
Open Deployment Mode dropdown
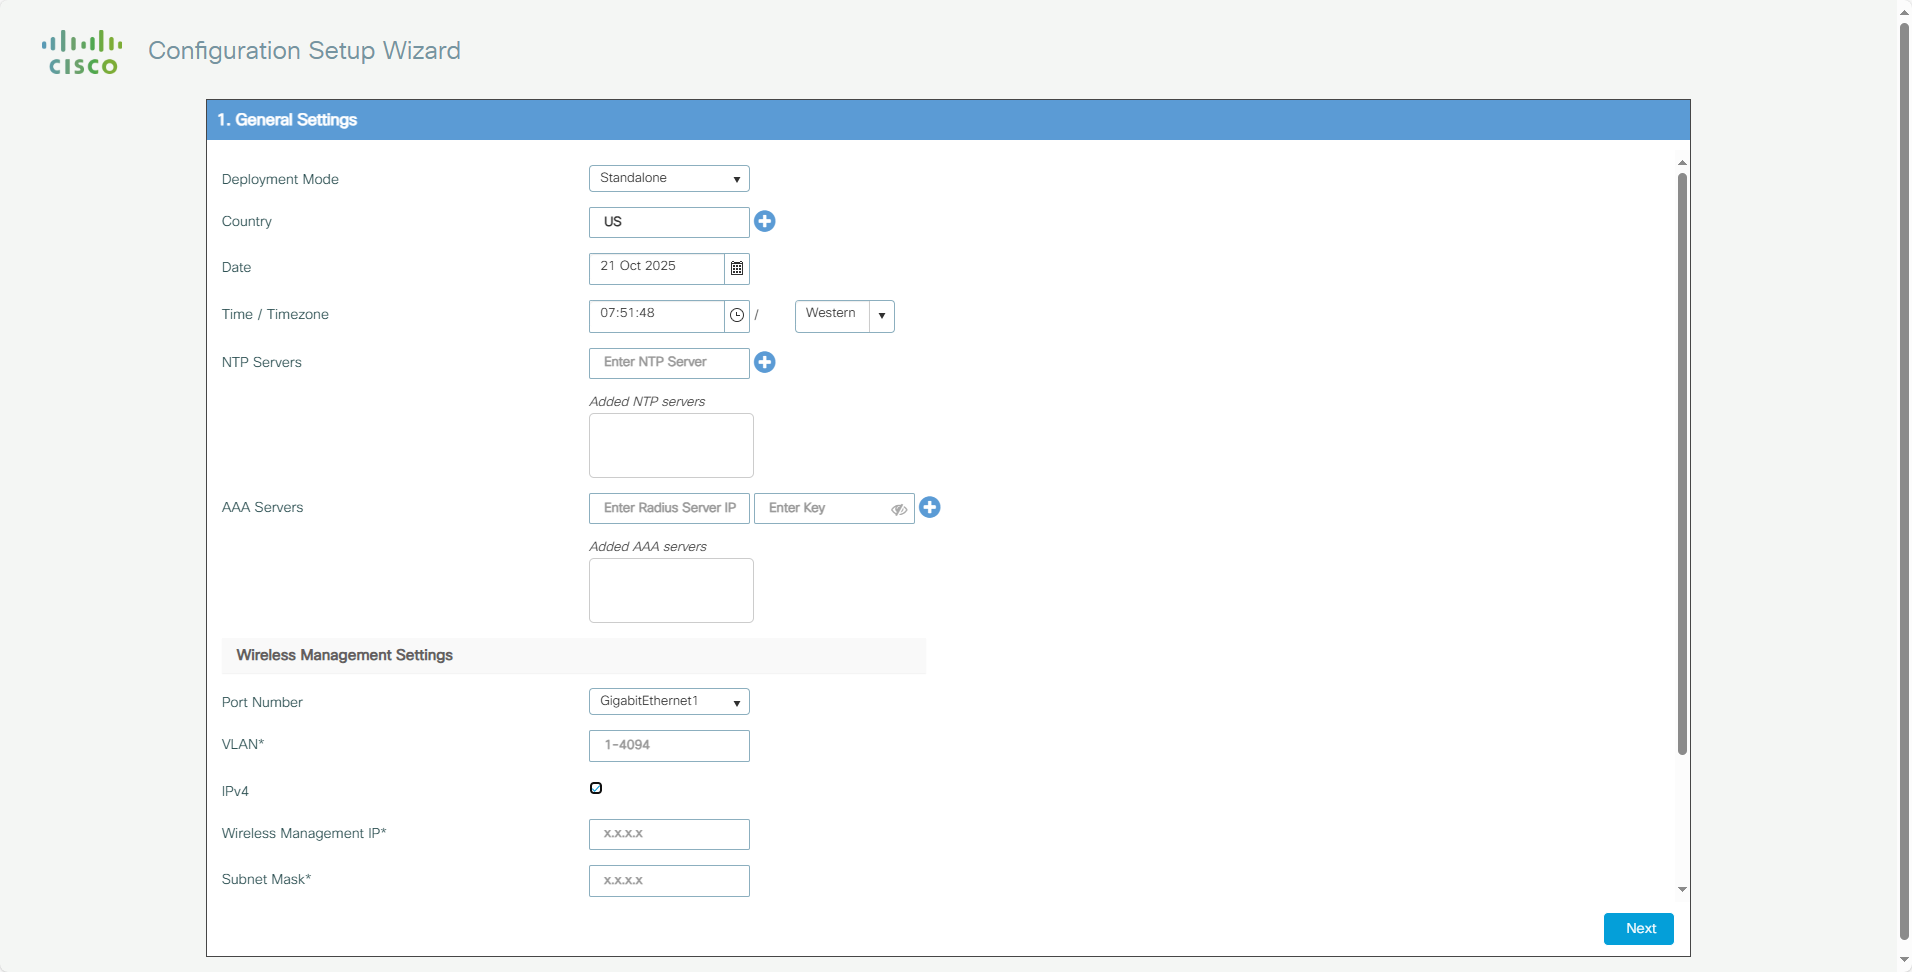point(669,178)
